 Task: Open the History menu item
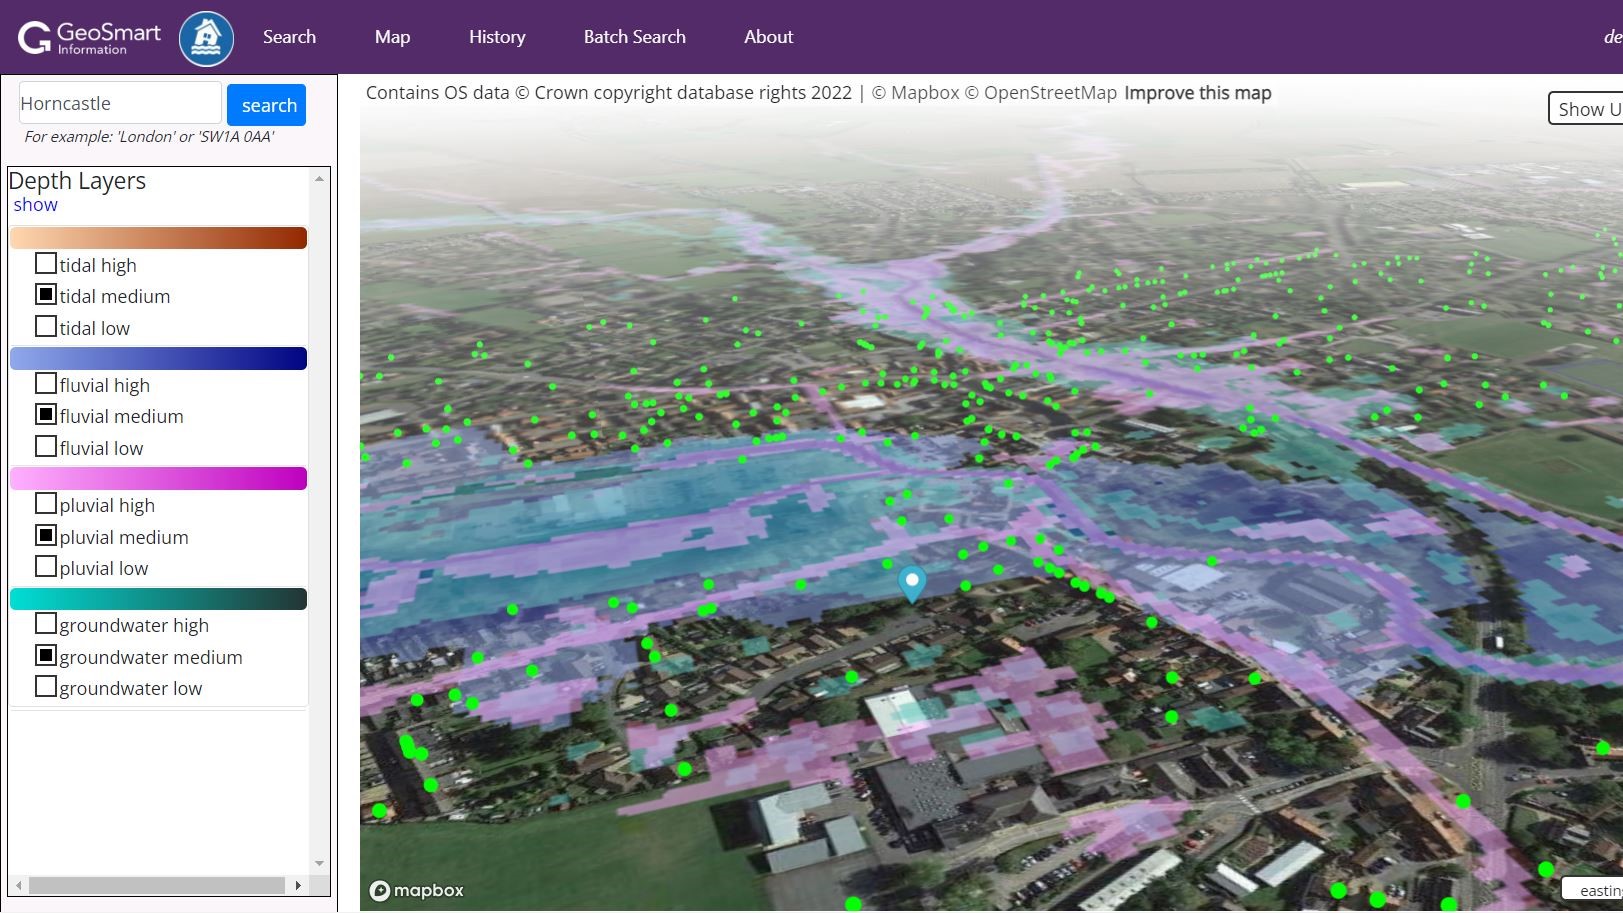click(497, 37)
